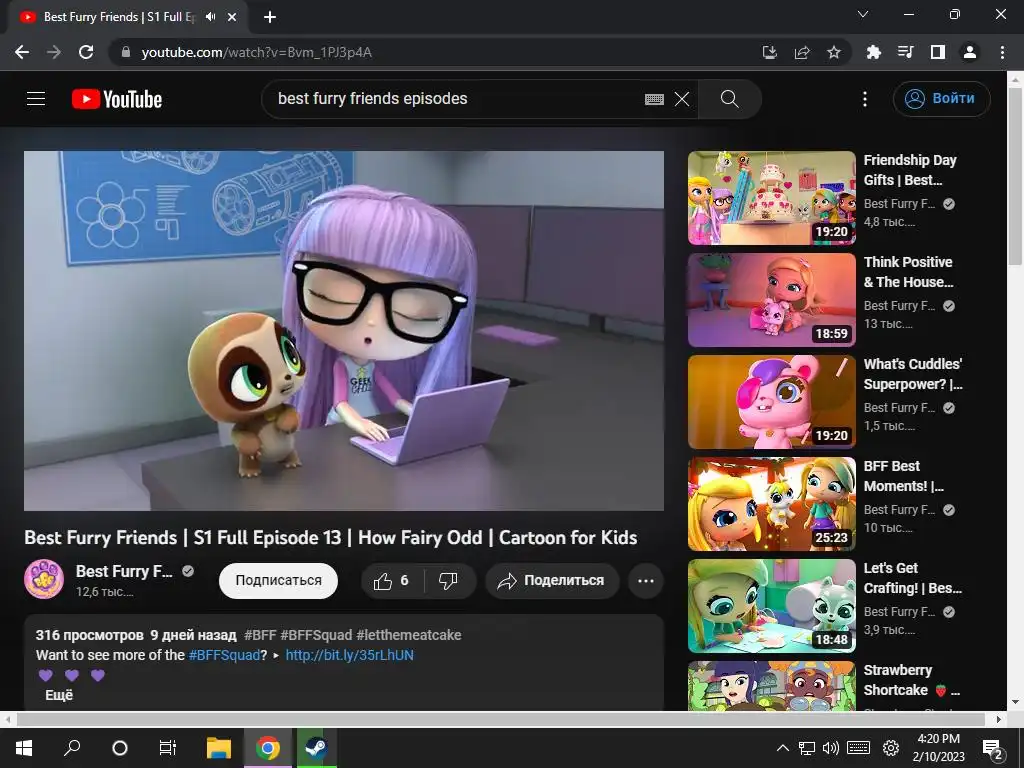This screenshot has width=1024, height=768.
Task: Show hidden system tray icons
Action: coord(782,748)
